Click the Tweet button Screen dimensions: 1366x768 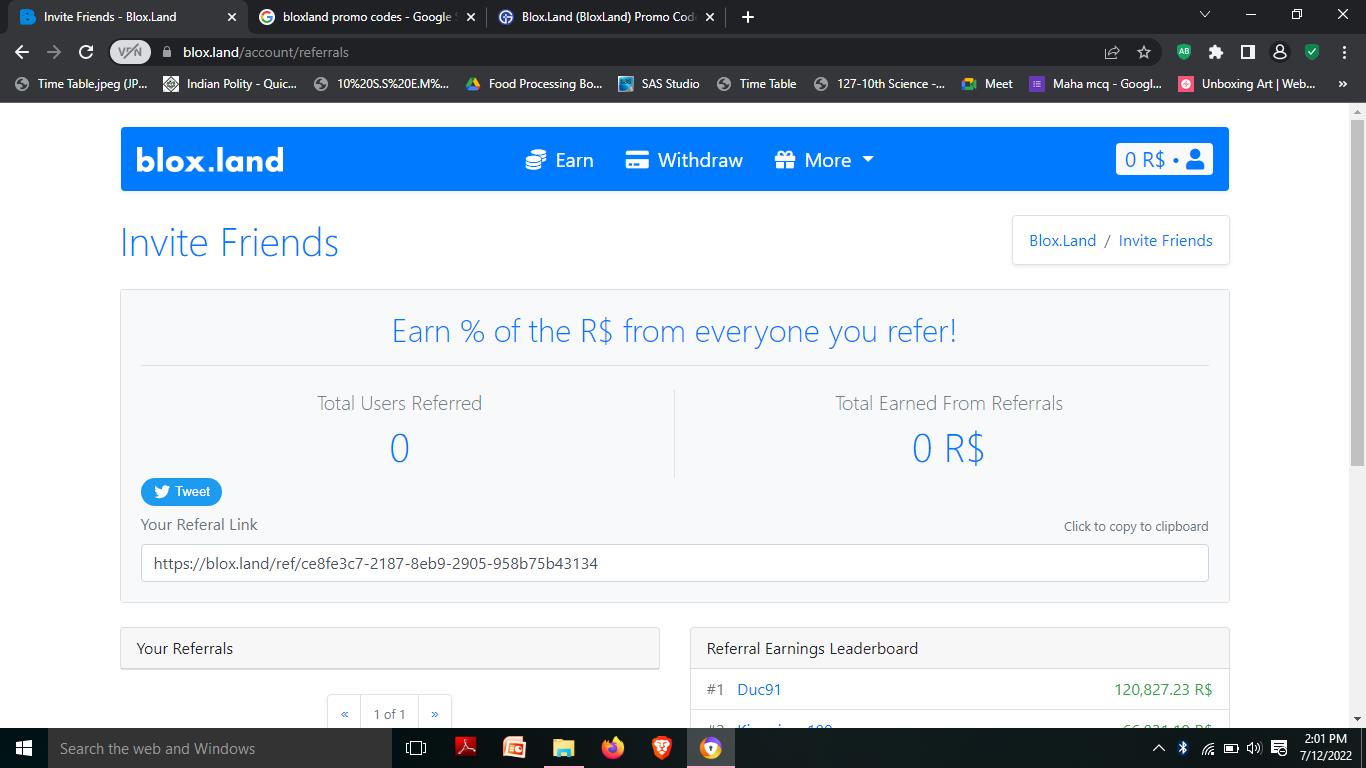[181, 492]
